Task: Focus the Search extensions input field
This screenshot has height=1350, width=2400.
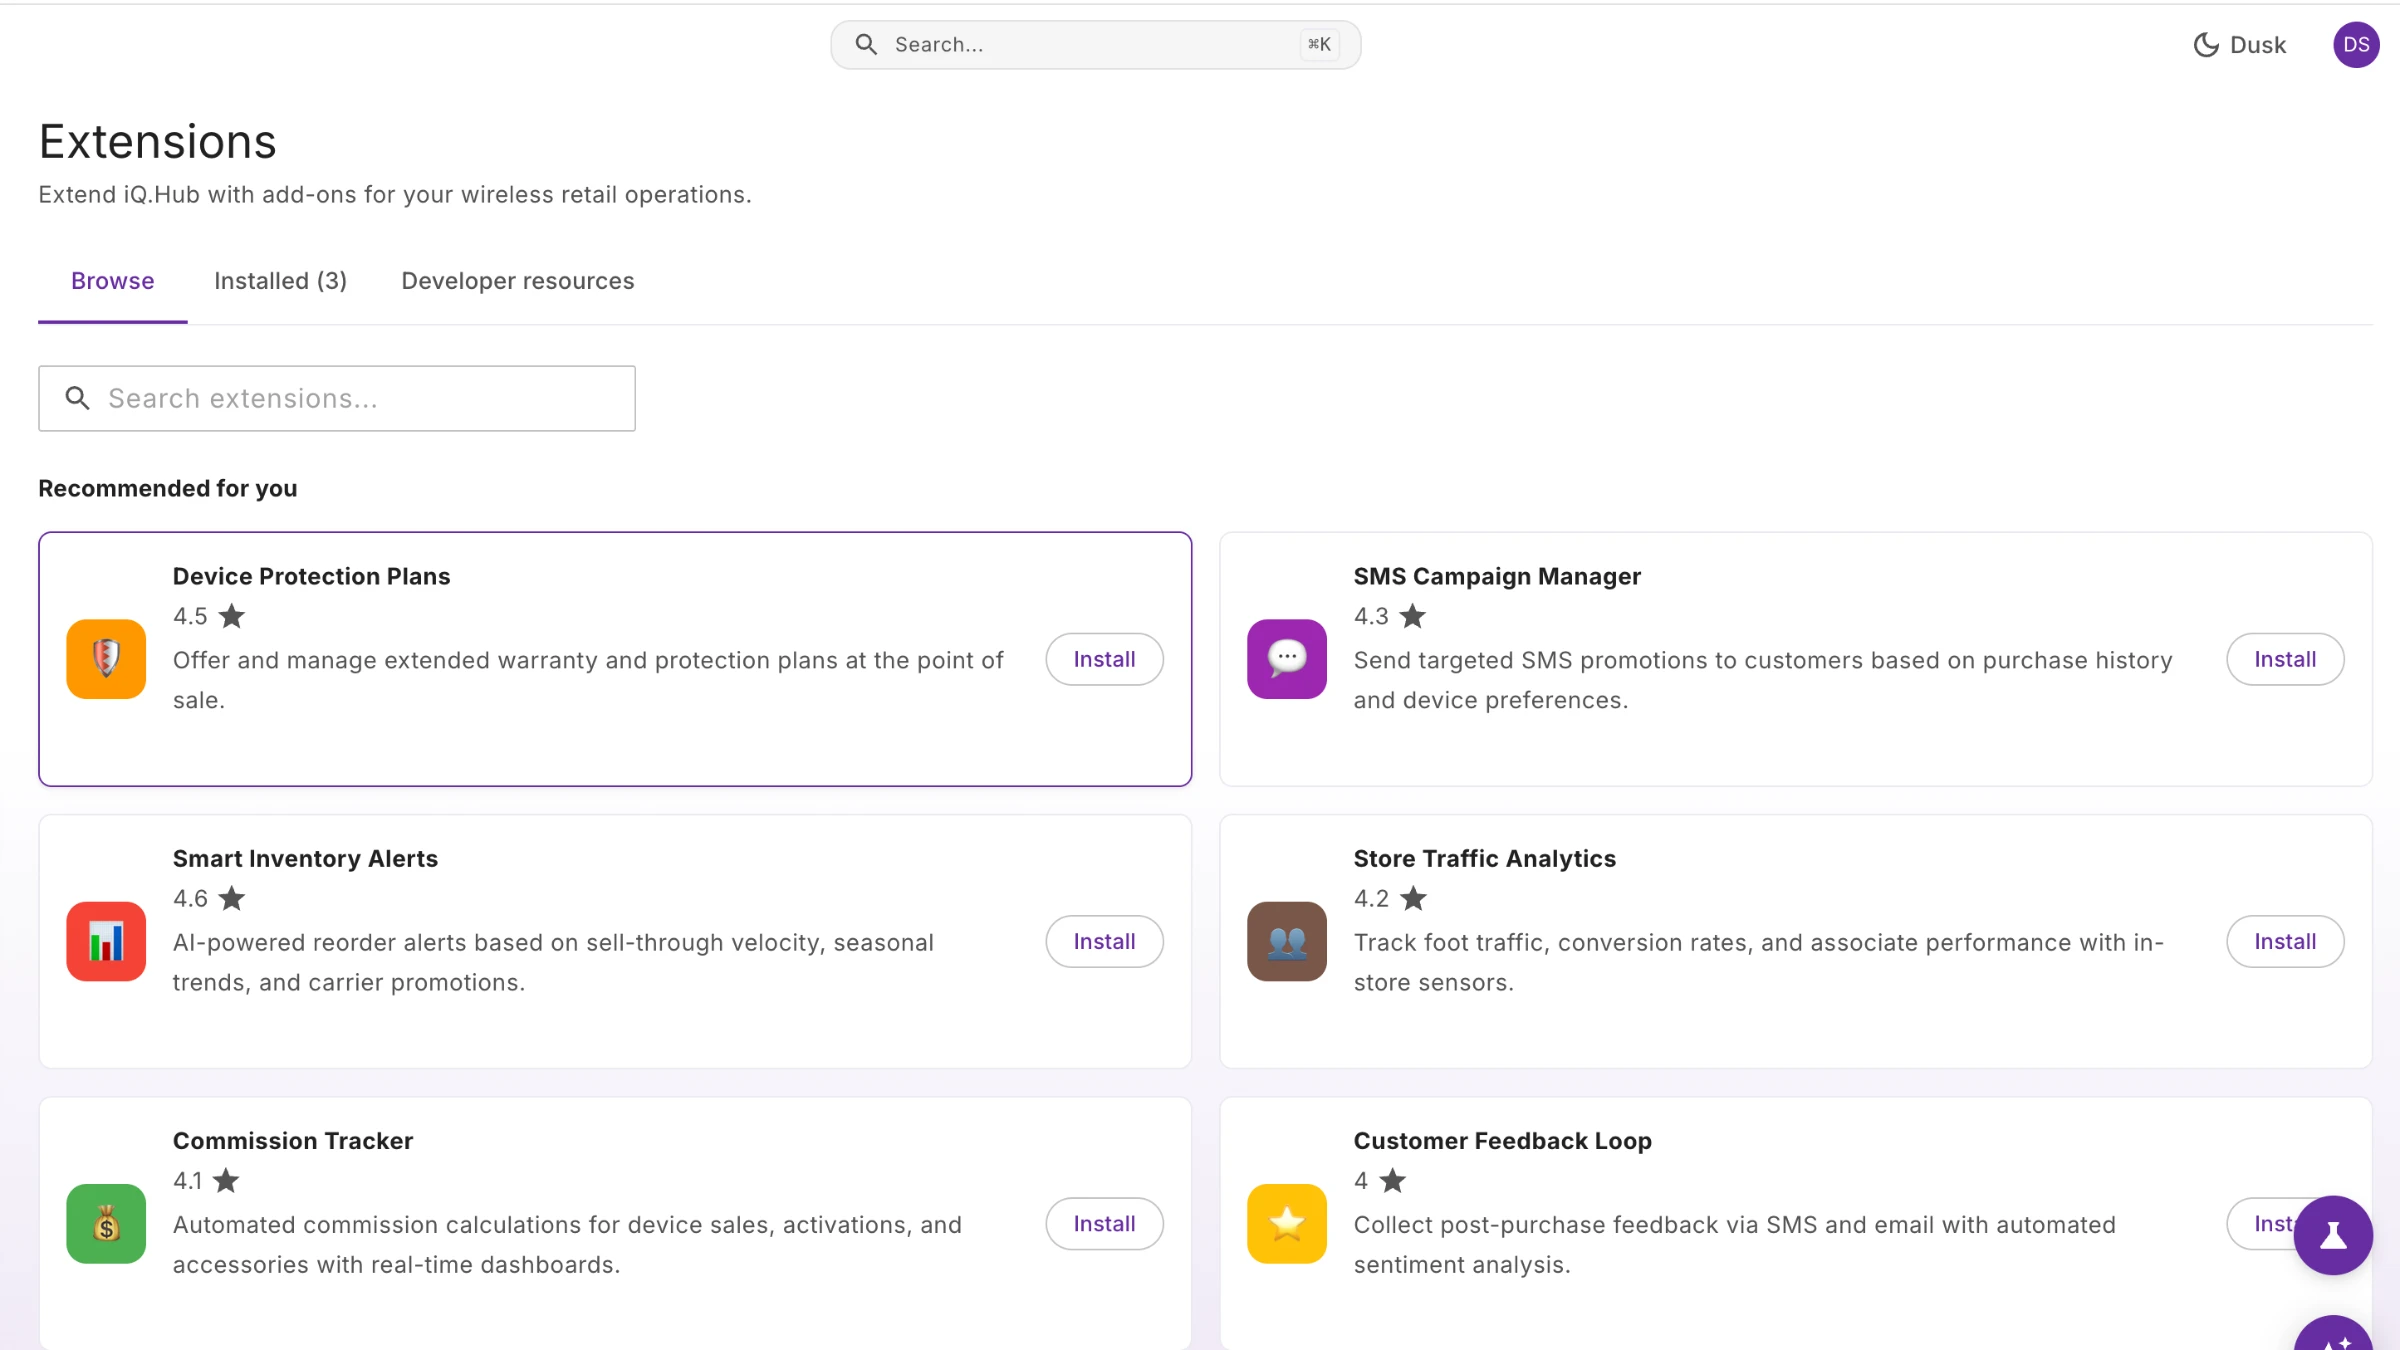Action: 337,398
